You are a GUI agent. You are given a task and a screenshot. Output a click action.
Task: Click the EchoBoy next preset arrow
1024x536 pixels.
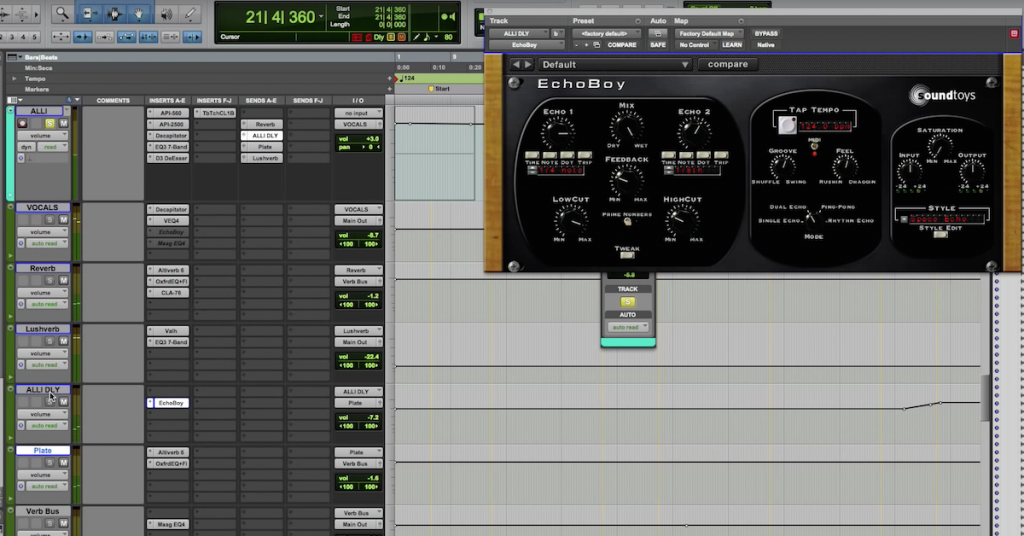click(x=528, y=65)
